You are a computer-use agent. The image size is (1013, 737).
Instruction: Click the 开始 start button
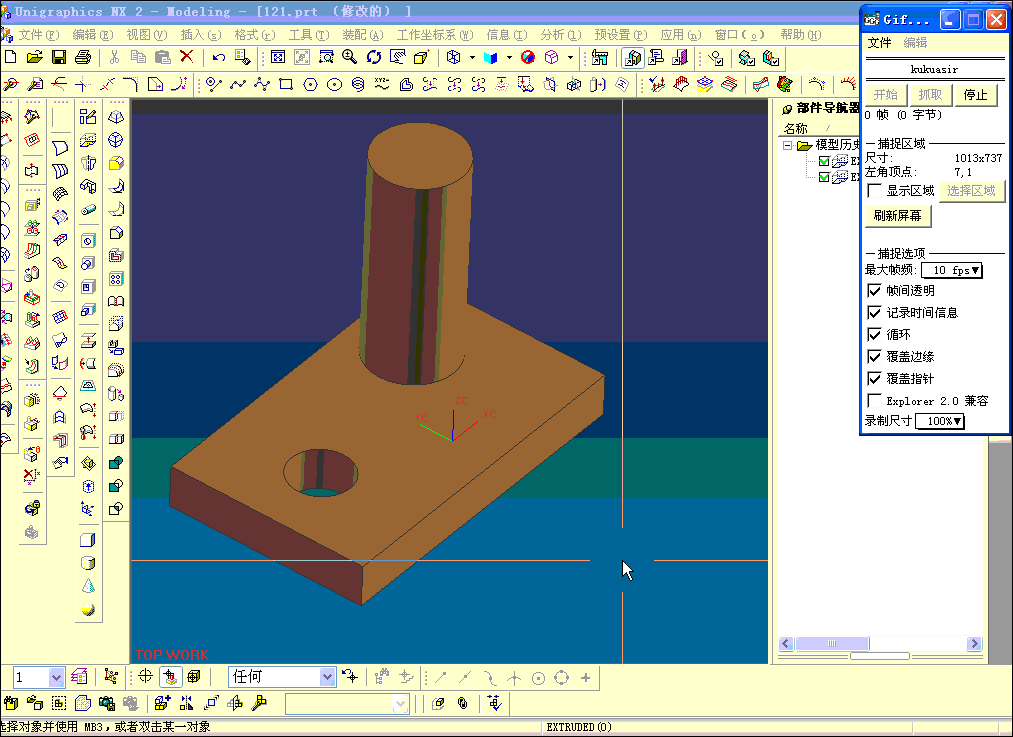pyautogui.click(x=886, y=95)
